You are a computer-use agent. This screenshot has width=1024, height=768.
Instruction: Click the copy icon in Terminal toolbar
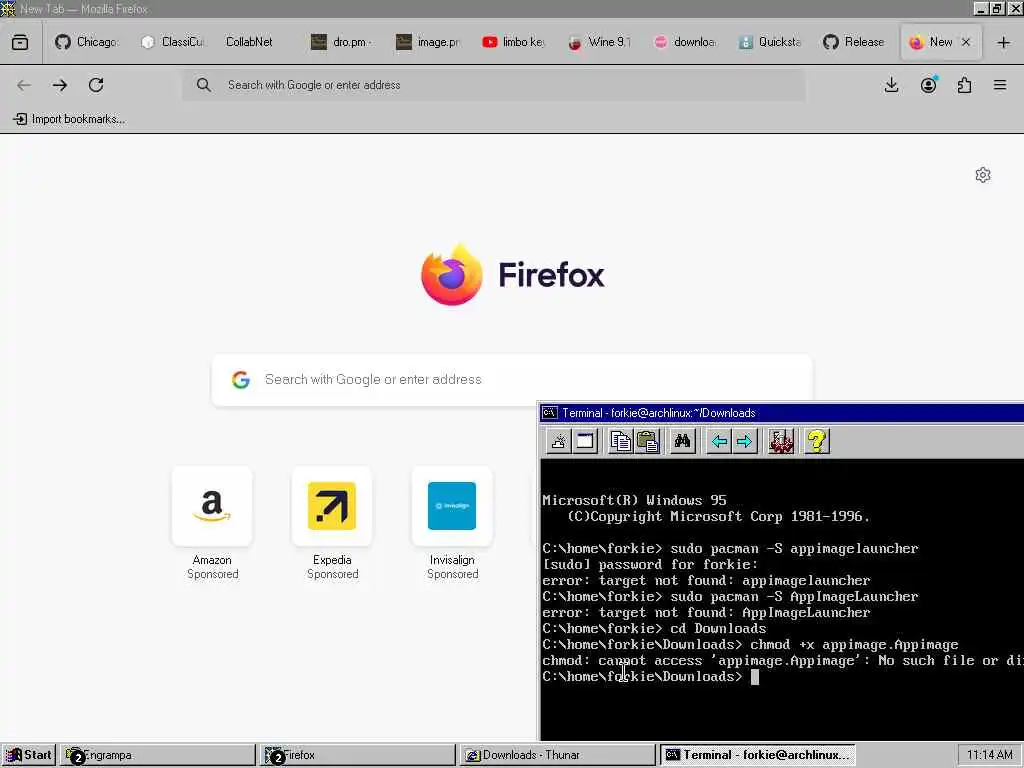[620, 441]
